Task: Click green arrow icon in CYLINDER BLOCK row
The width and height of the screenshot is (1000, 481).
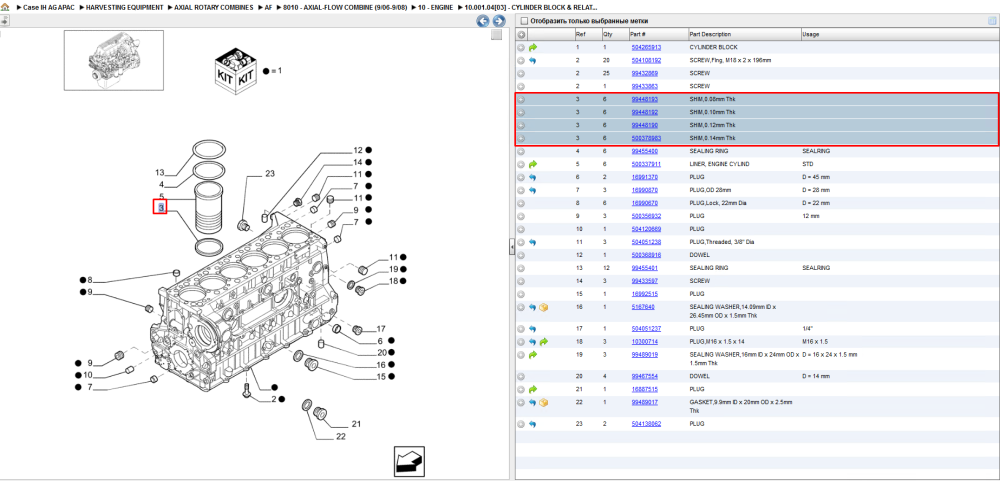Action: coord(533,47)
